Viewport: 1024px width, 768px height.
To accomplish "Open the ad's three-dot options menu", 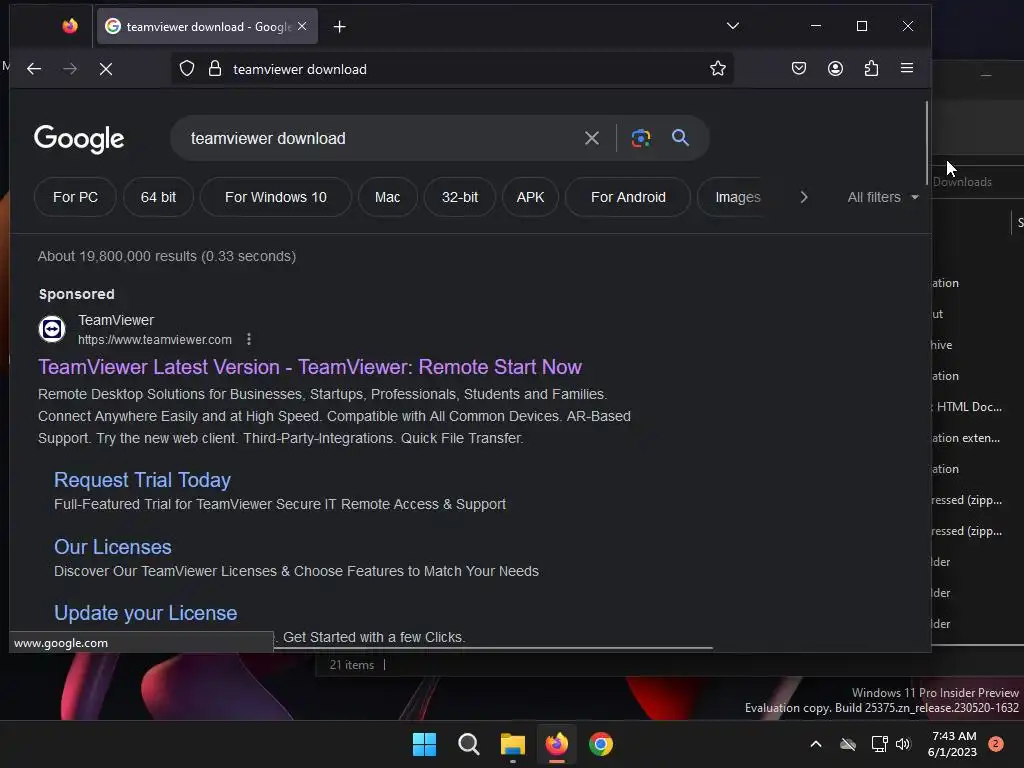I will coord(249,340).
